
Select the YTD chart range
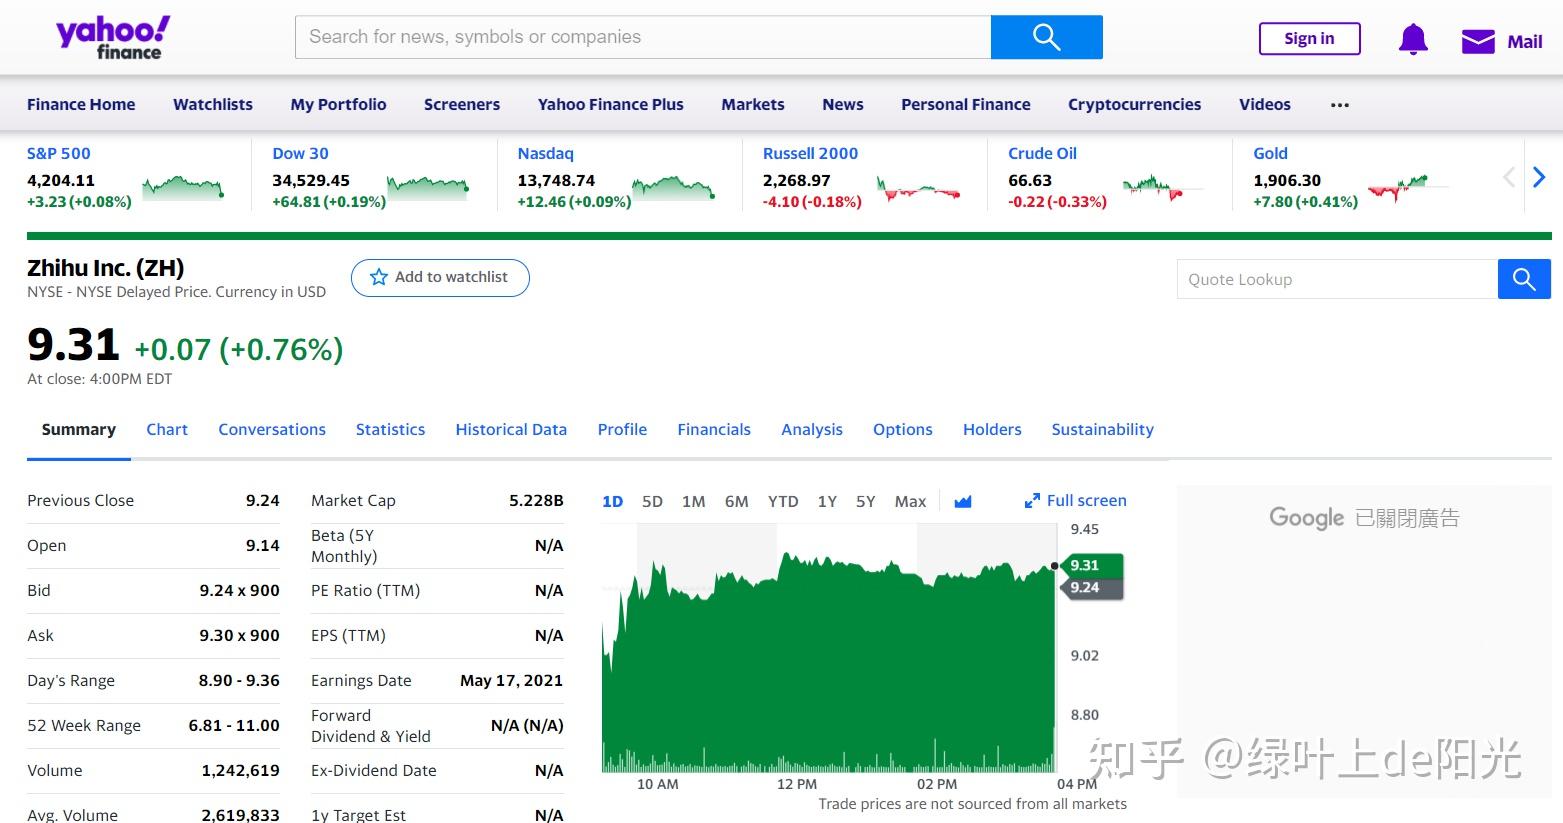click(x=783, y=501)
